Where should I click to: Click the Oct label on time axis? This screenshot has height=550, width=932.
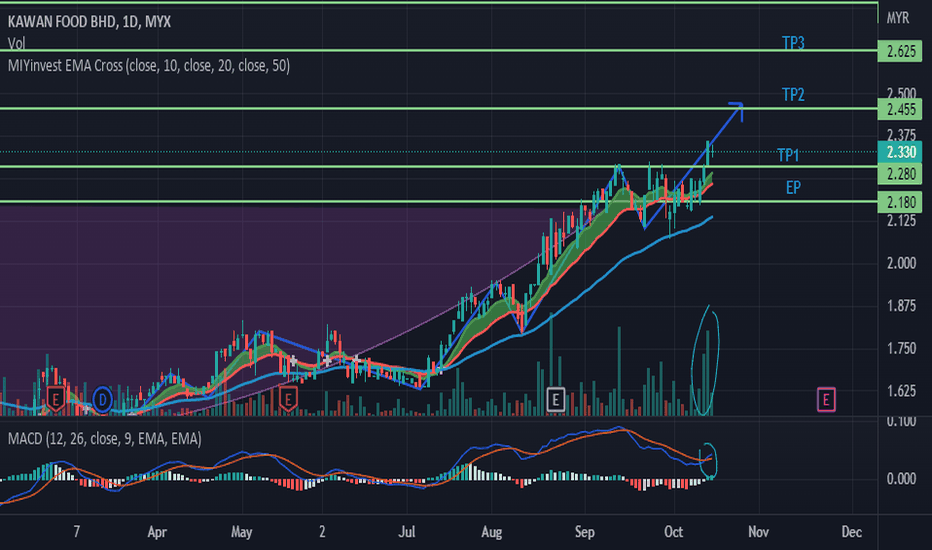tap(673, 532)
